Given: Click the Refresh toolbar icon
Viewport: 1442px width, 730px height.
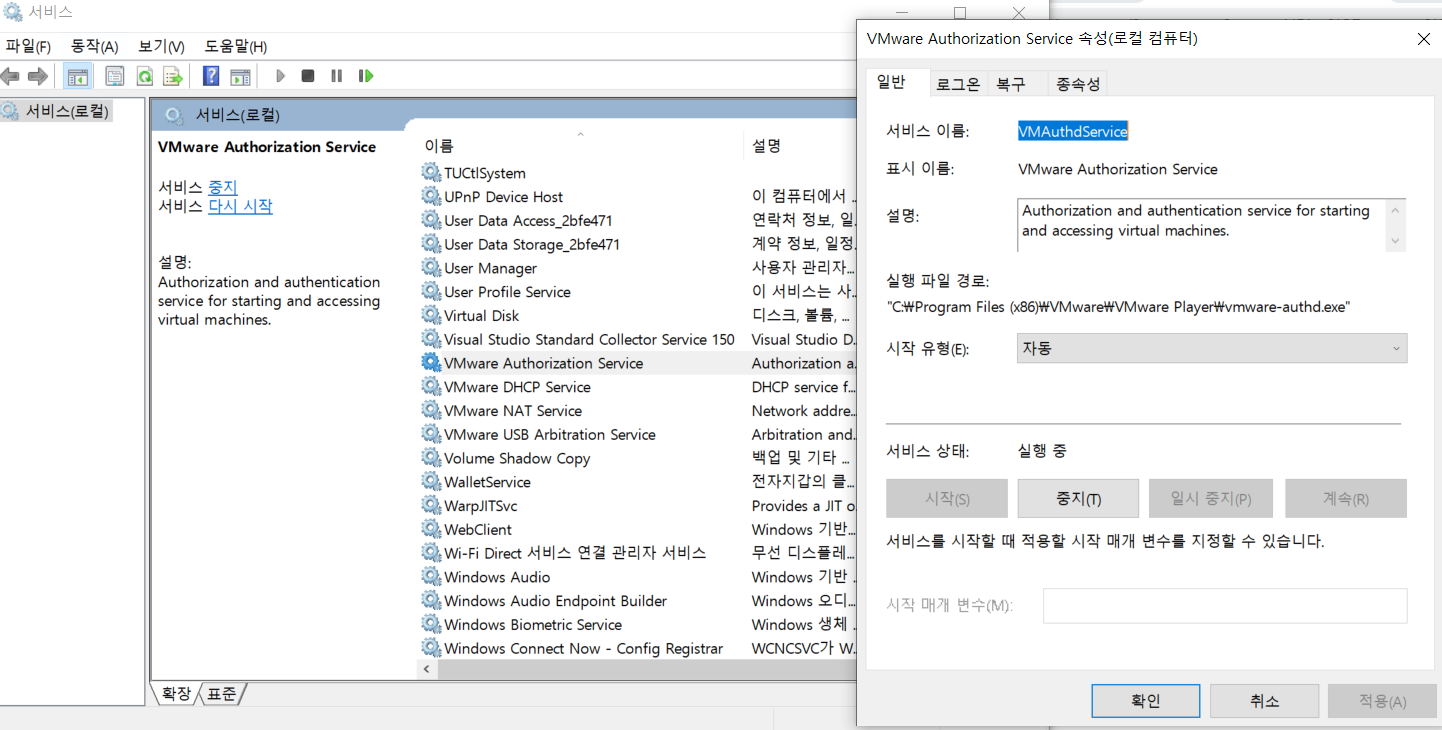Looking at the screenshot, I should point(144,76).
